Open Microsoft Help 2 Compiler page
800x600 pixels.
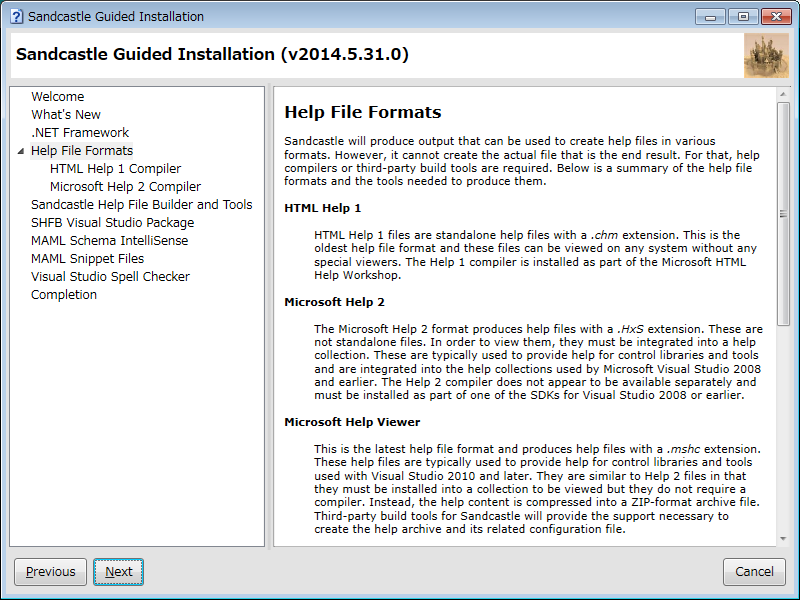(x=126, y=187)
